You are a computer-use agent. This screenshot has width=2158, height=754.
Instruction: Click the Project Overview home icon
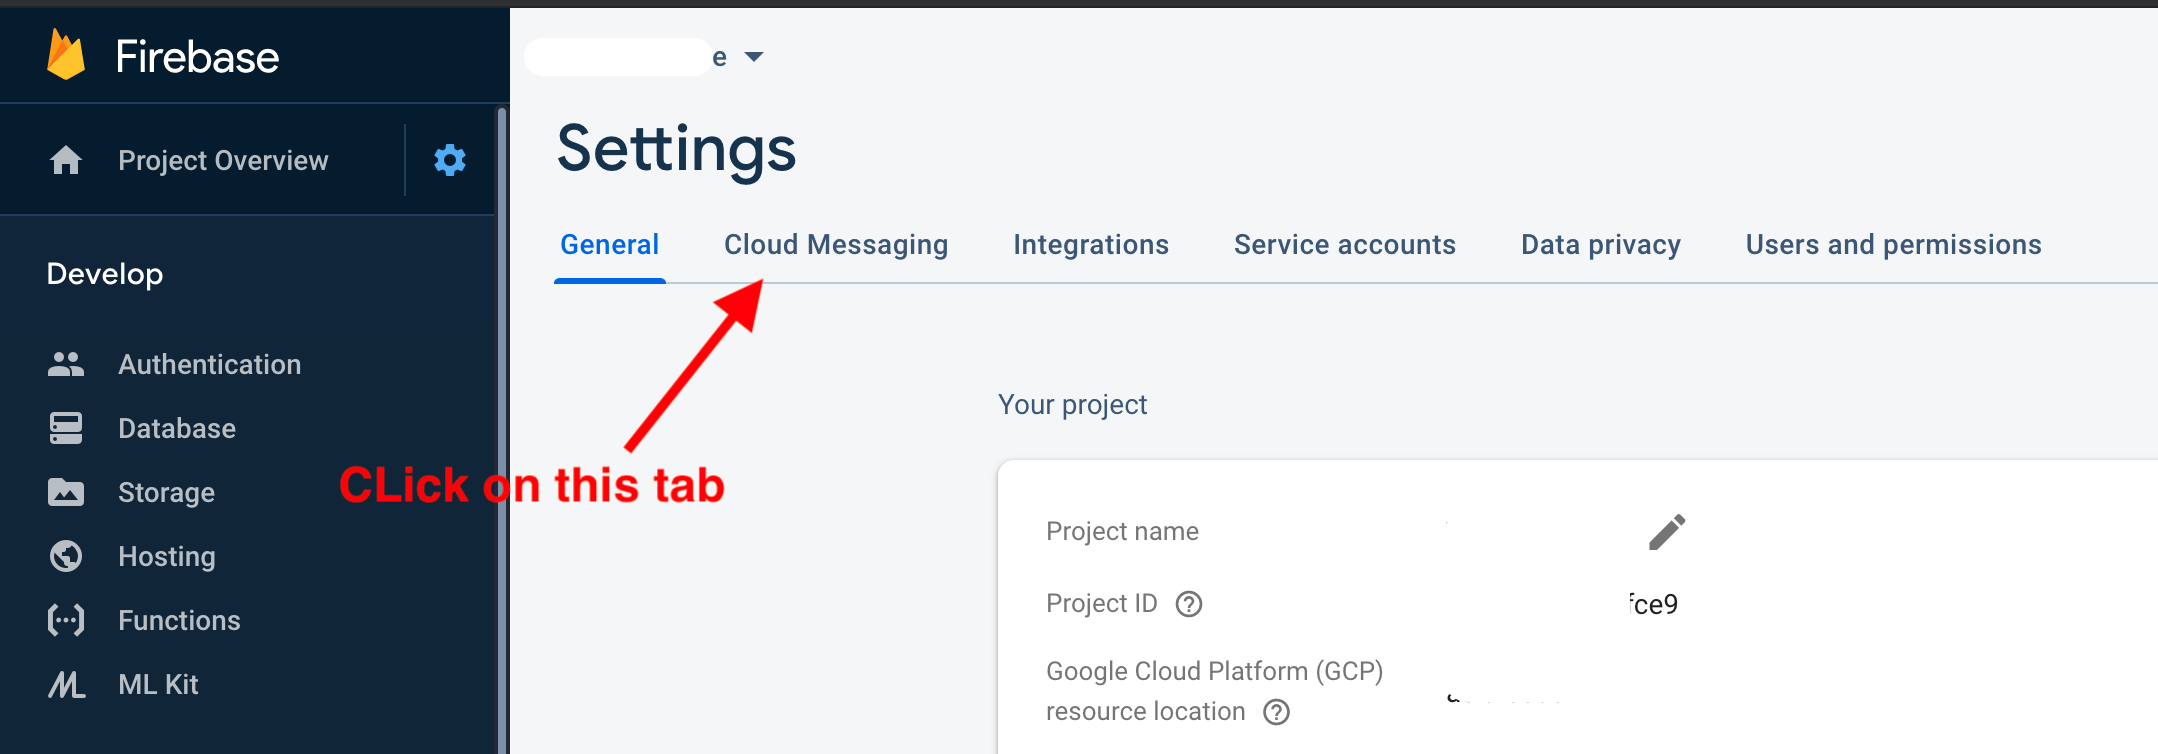point(66,160)
